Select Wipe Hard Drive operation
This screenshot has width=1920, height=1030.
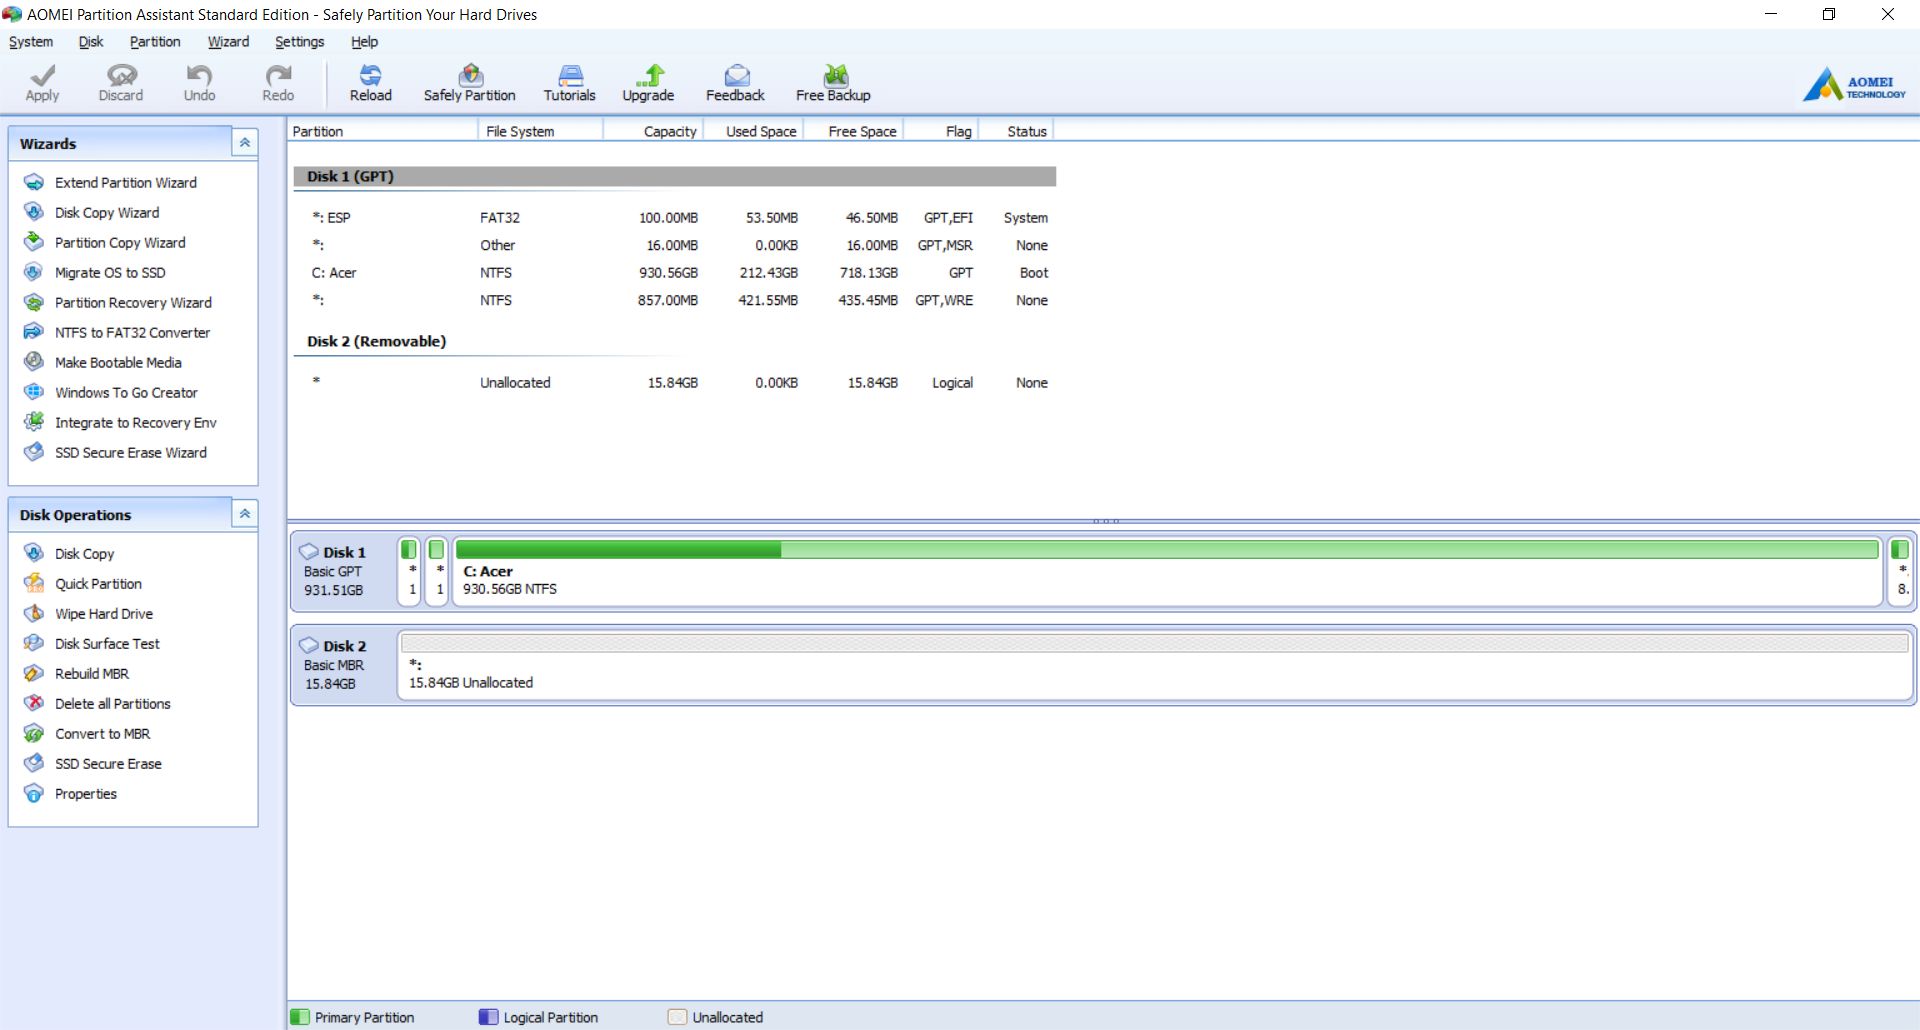point(104,614)
